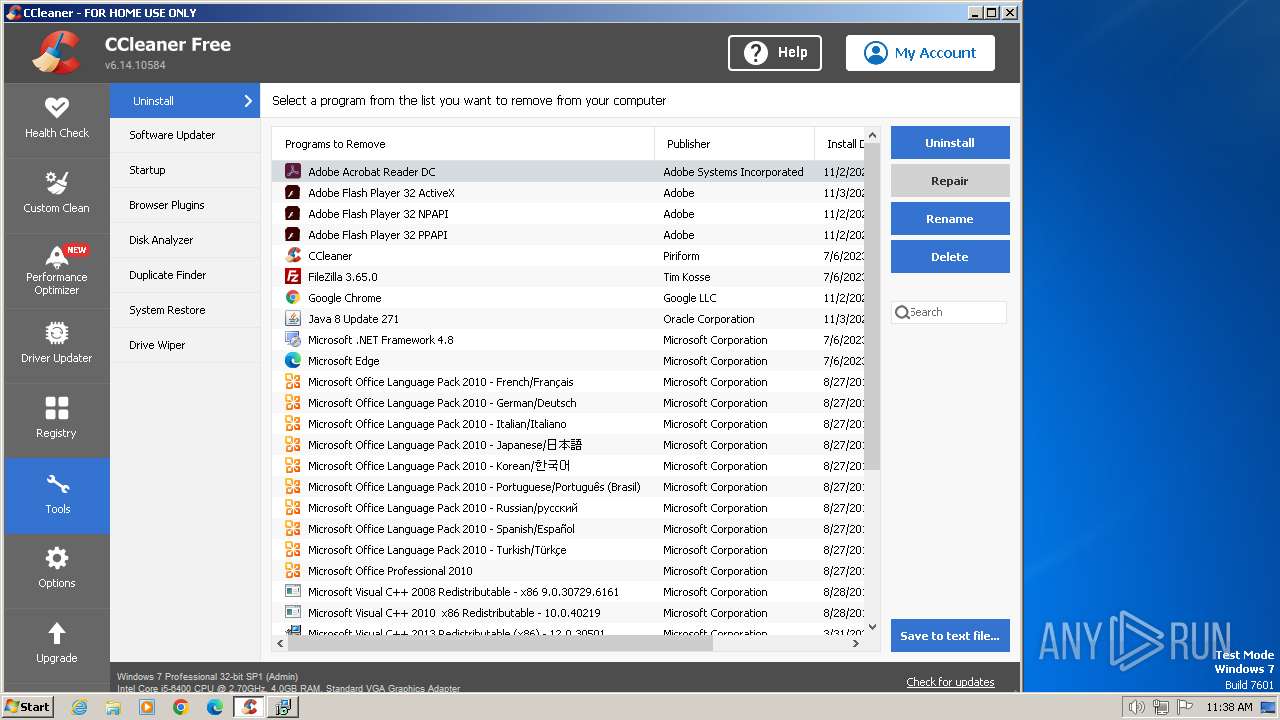1280x720 pixels.
Task: Click vertical scrollbar down arrow
Action: coord(872,627)
